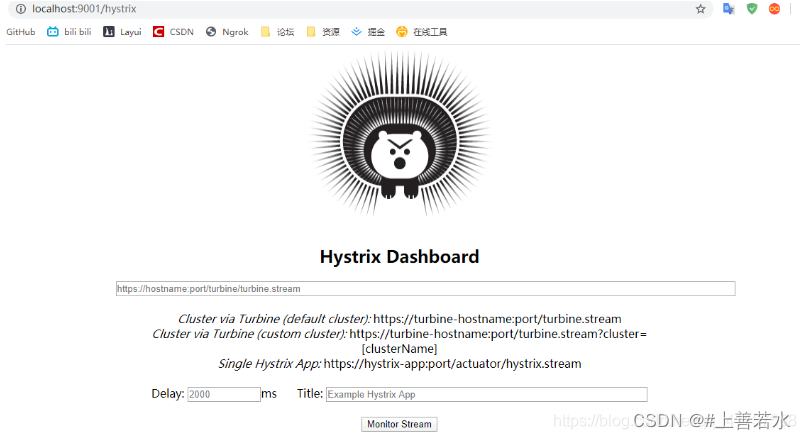Image resolution: width=806 pixels, height=439 pixels.
Task: Click the Monitor Stream button
Action: coord(399,424)
